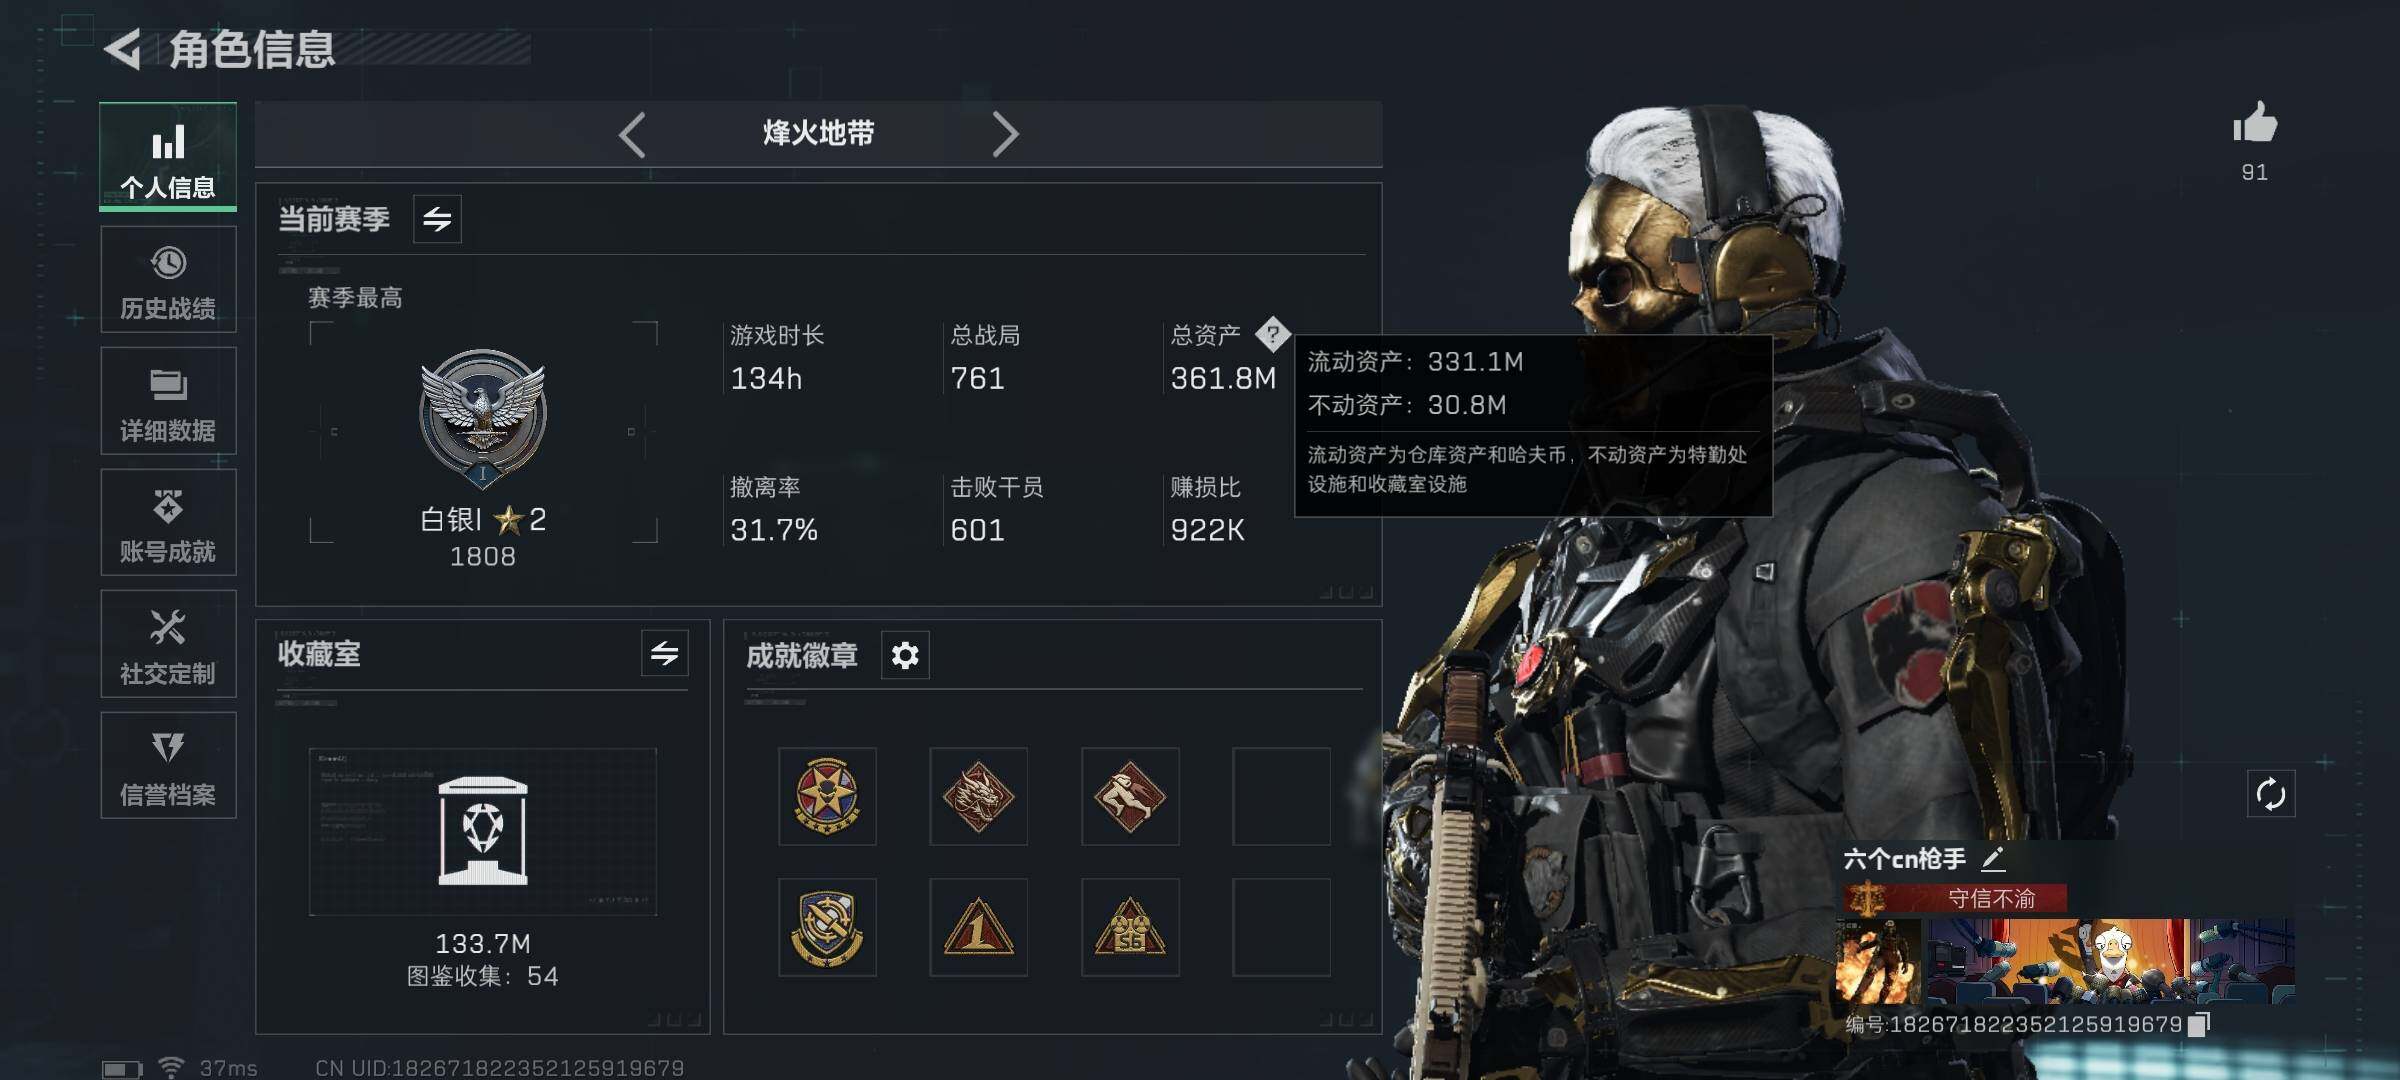This screenshot has width=2400, height=1080.
Task: Open the 账号成就 tab
Action: pyautogui.click(x=168, y=522)
